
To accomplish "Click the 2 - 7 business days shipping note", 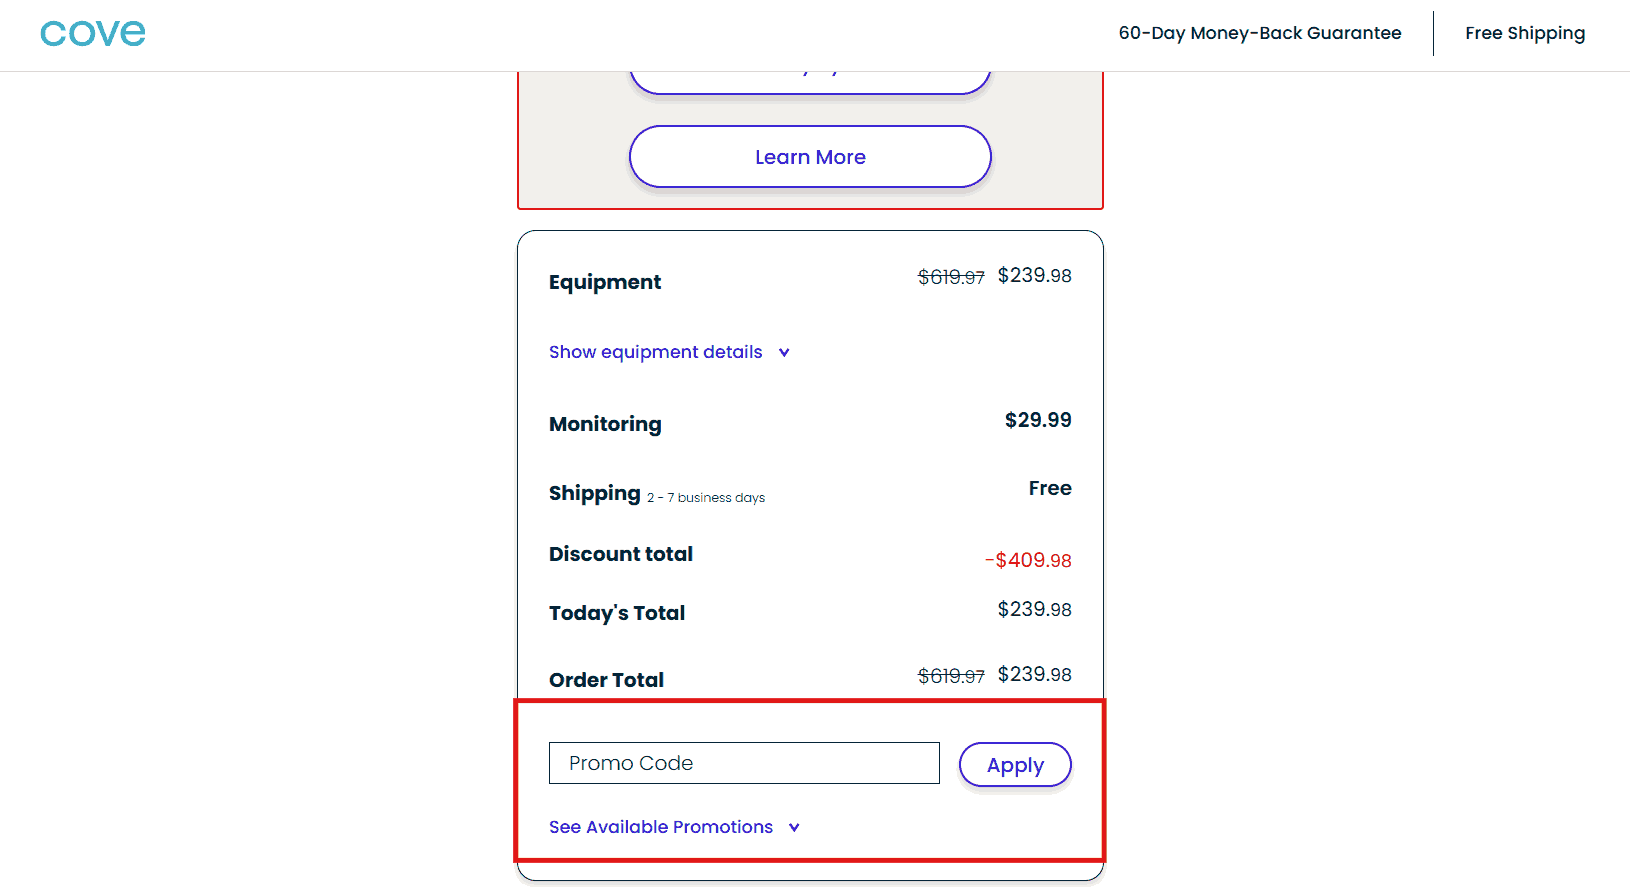I will click(705, 498).
